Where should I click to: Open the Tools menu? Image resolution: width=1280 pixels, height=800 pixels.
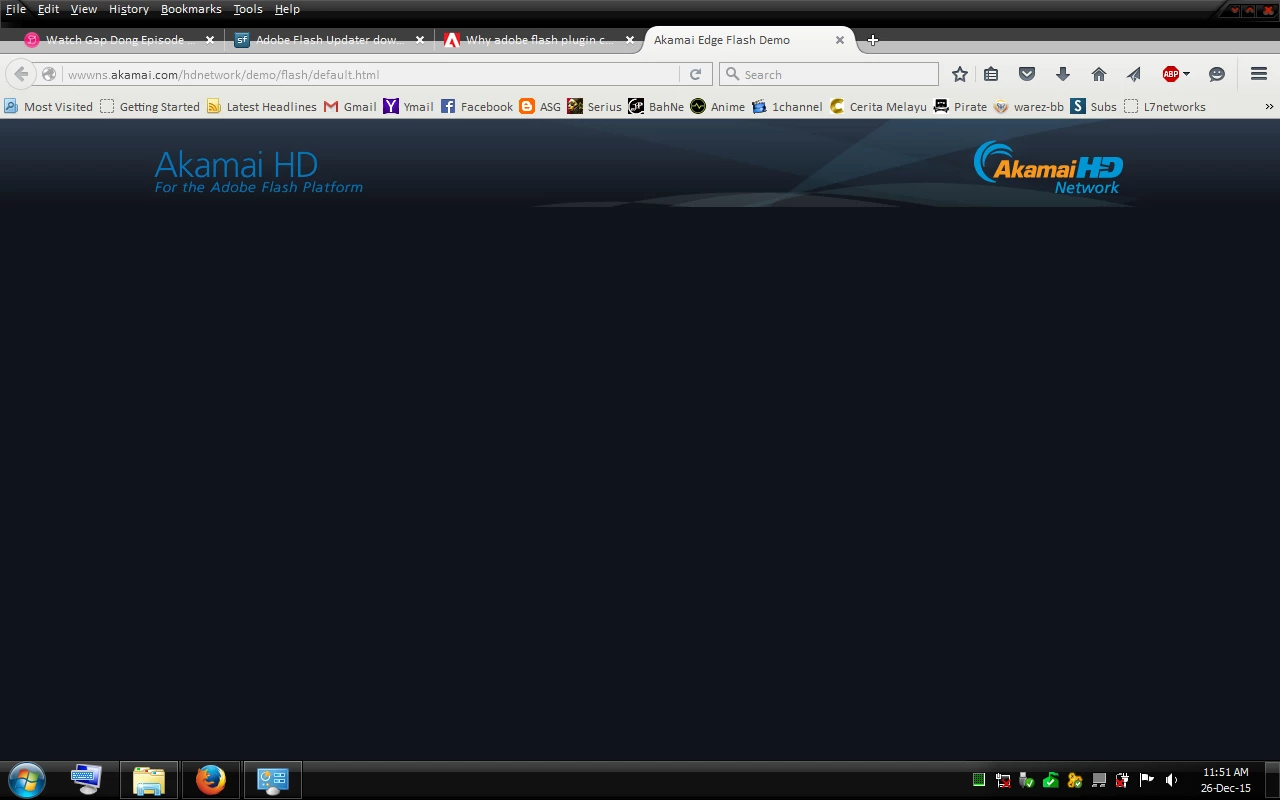(x=248, y=9)
